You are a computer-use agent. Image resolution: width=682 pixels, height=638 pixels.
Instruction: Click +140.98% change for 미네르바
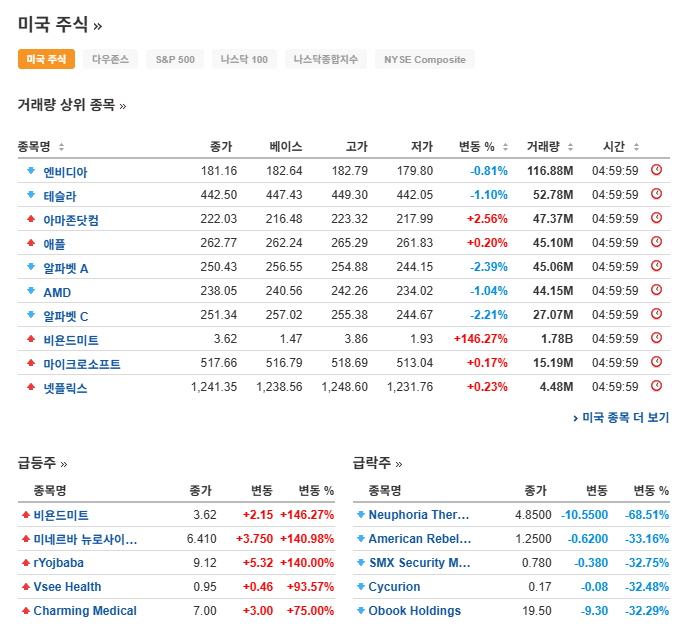point(307,538)
